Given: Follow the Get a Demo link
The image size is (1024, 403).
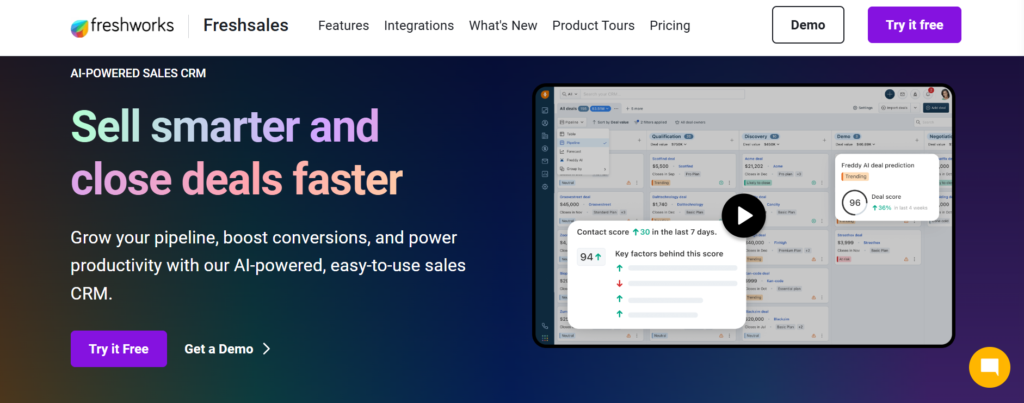Looking at the screenshot, I should (x=218, y=349).
